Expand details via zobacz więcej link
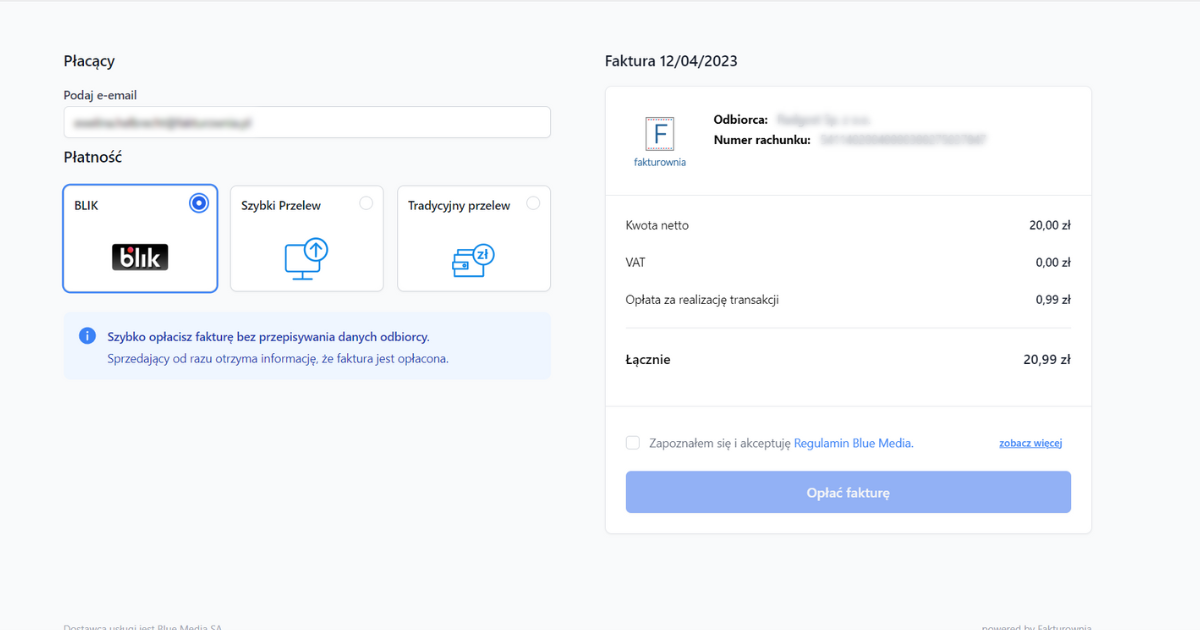The width and height of the screenshot is (1200, 630). click(1030, 443)
